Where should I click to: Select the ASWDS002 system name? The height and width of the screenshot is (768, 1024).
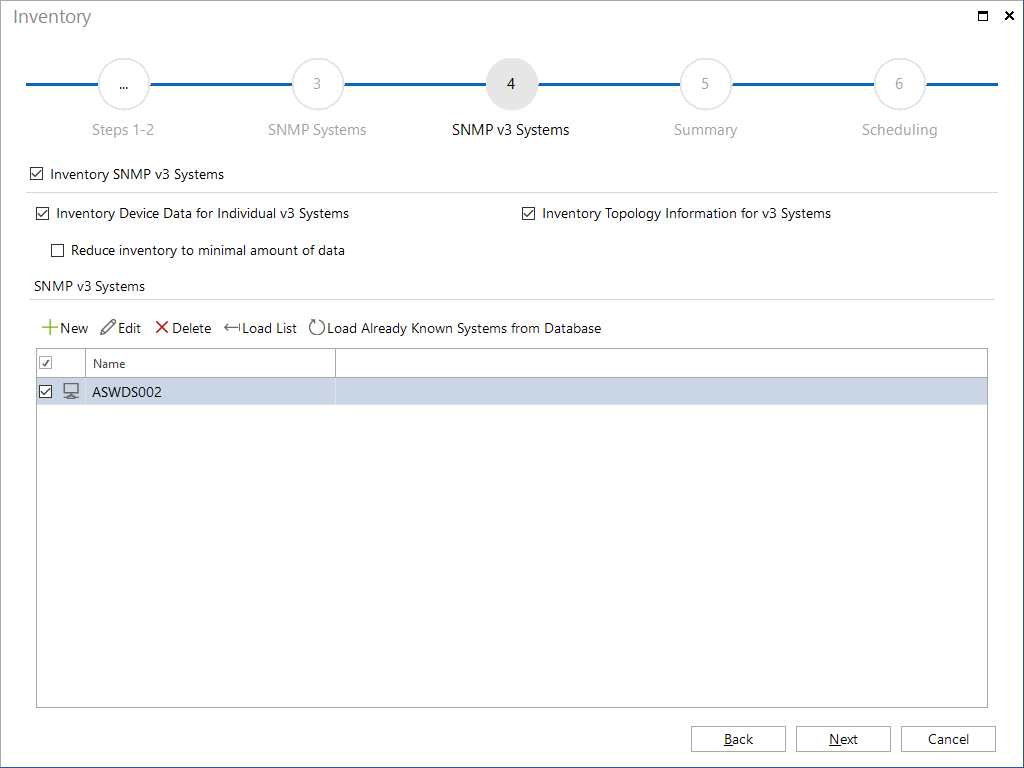(127, 392)
